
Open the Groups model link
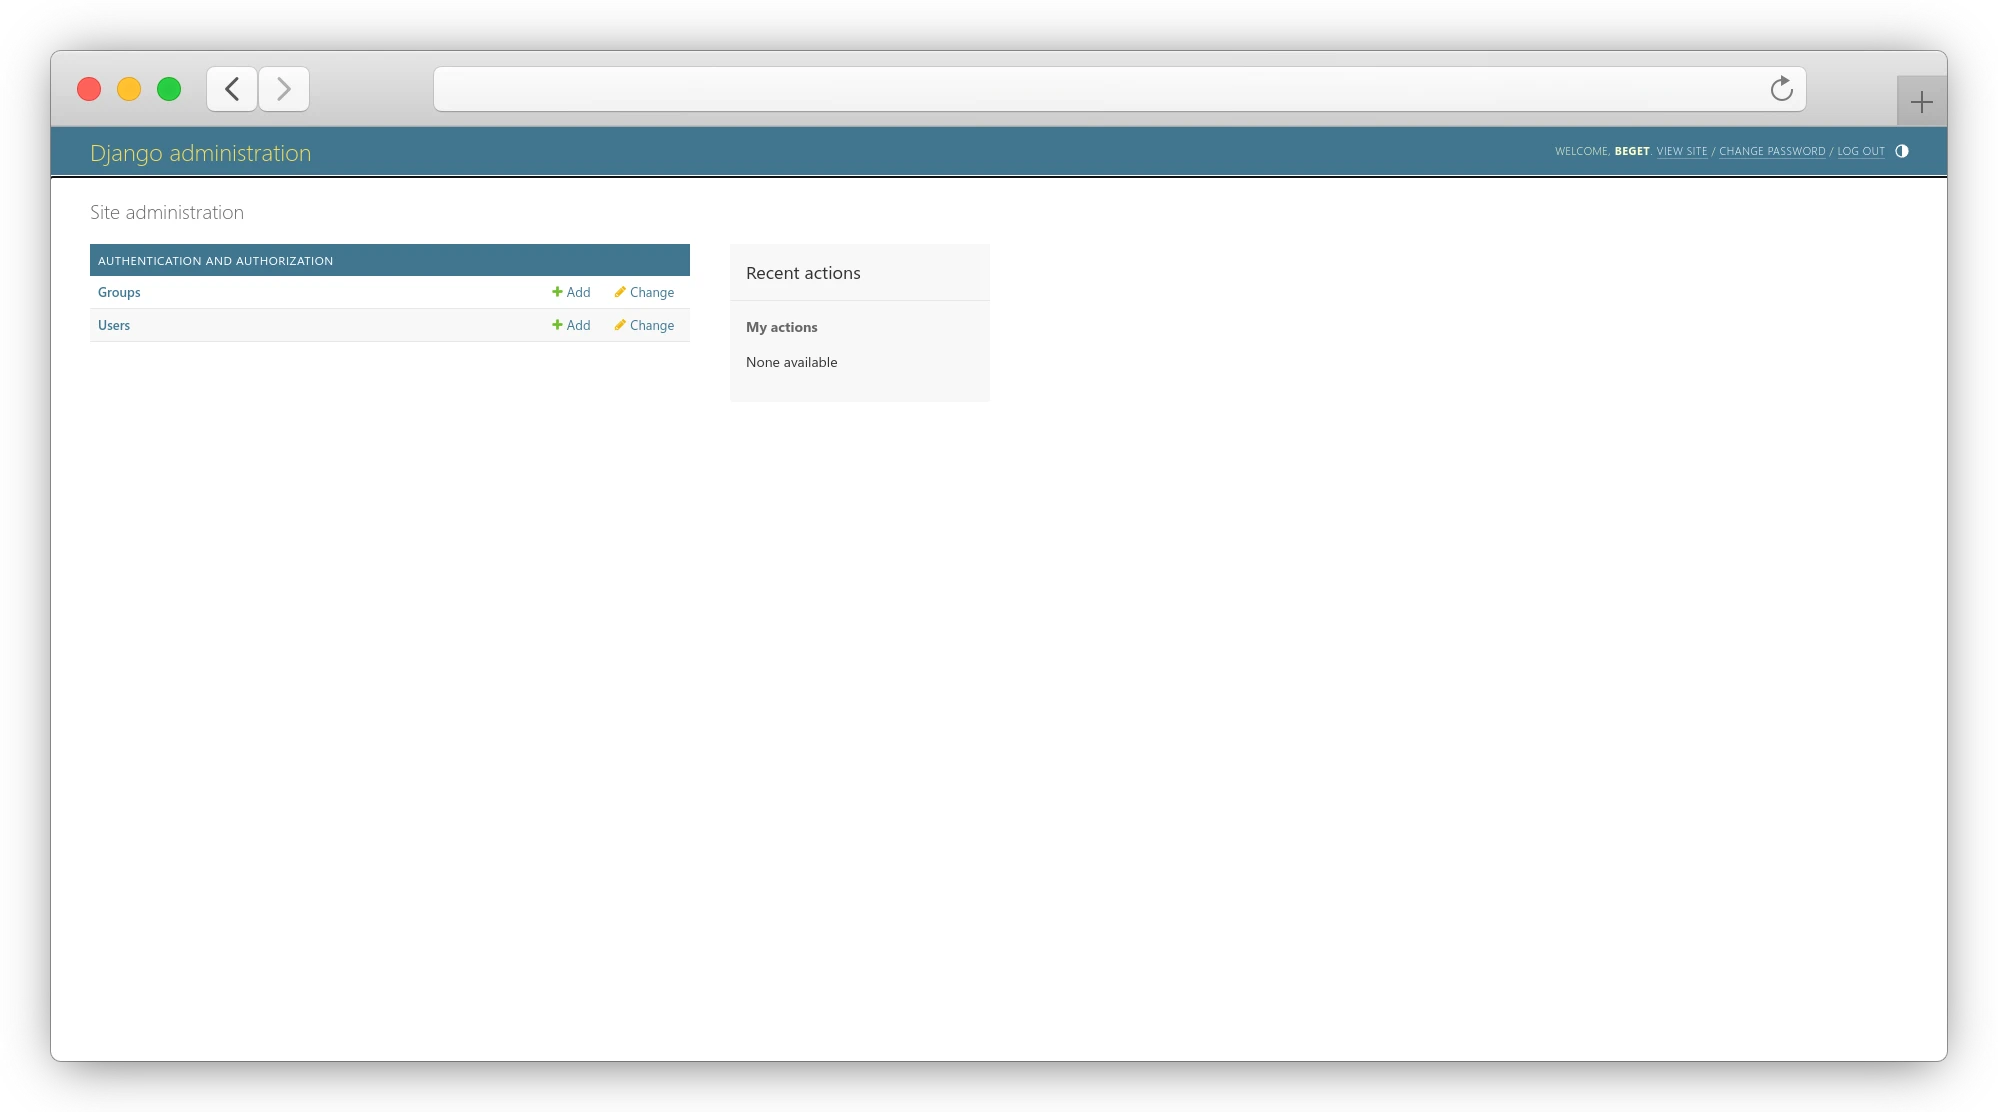click(x=119, y=292)
